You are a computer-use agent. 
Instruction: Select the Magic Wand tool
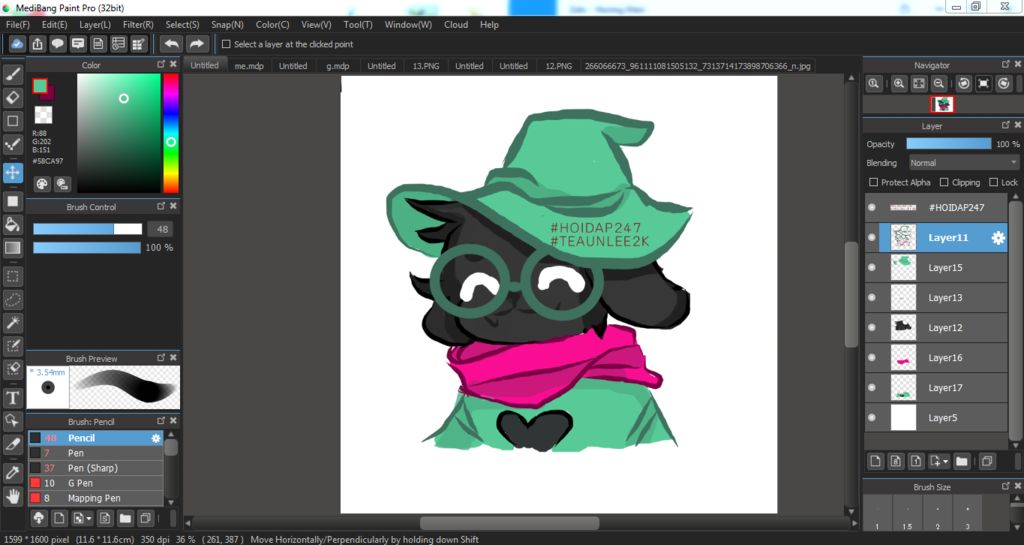click(x=12, y=322)
